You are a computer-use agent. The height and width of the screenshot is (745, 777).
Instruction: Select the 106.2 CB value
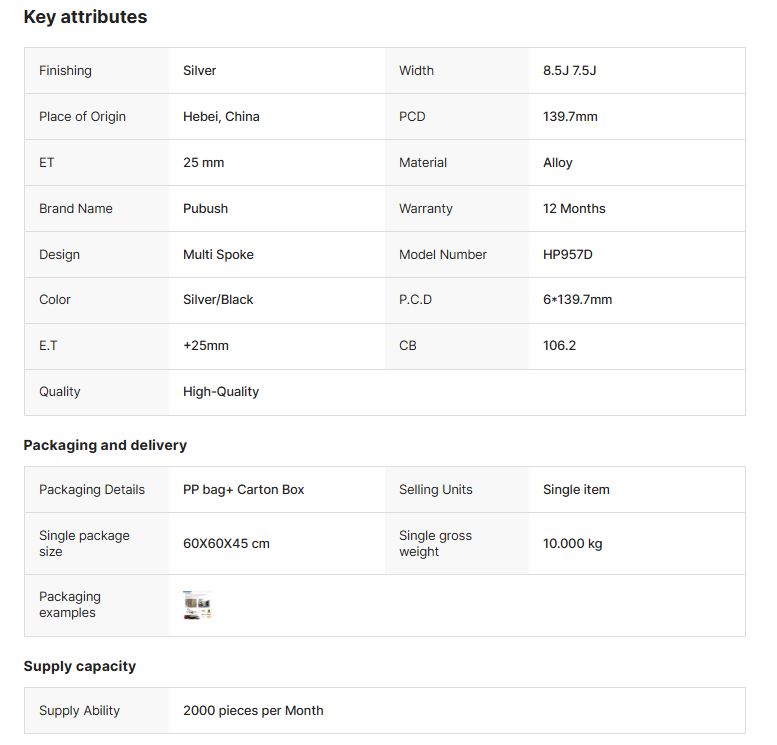pos(559,346)
